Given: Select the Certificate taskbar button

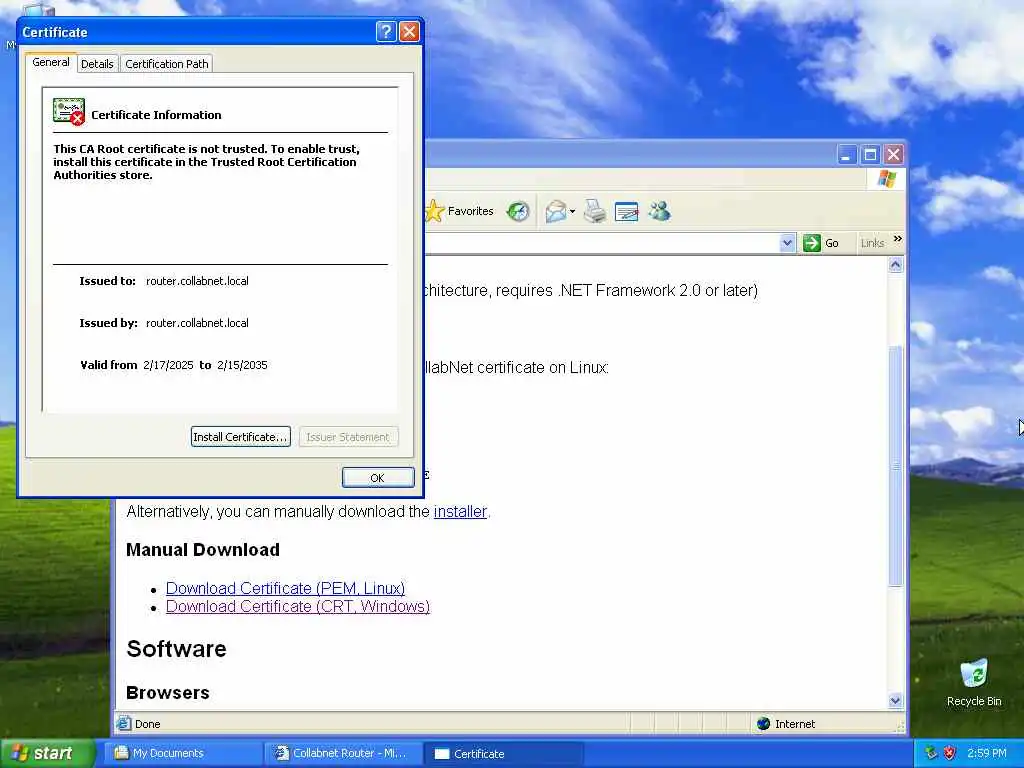Looking at the screenshot, I should [503, 753].
